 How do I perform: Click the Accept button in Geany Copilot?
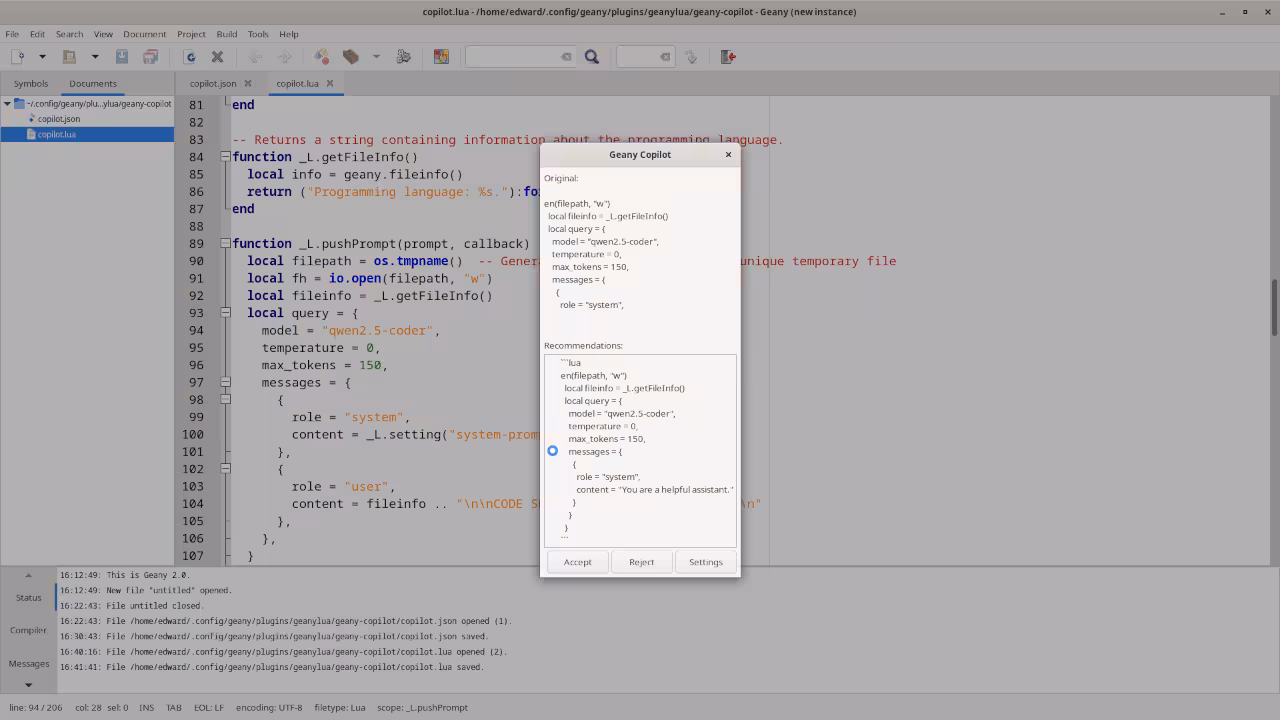(x=577, y=562)
